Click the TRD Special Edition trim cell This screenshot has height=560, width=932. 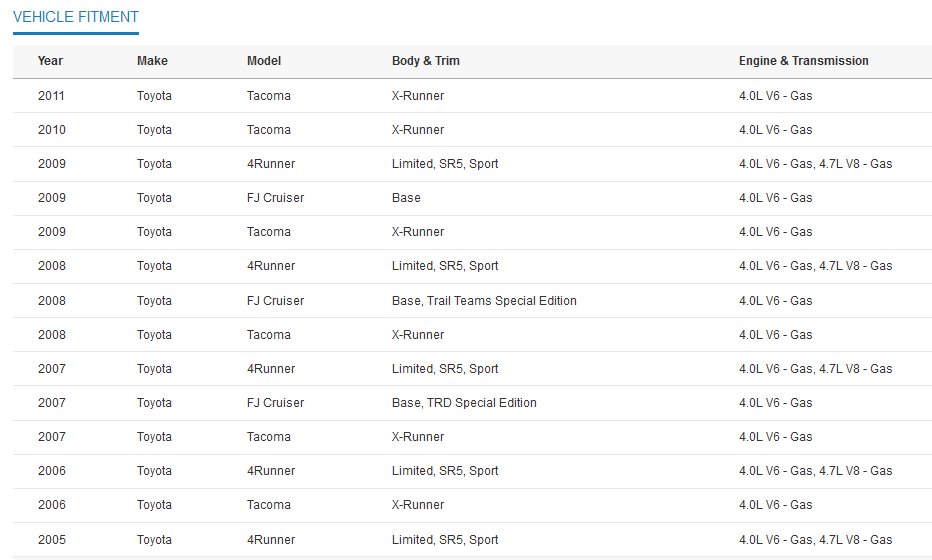pyautogui.click(x=464, y=403)
